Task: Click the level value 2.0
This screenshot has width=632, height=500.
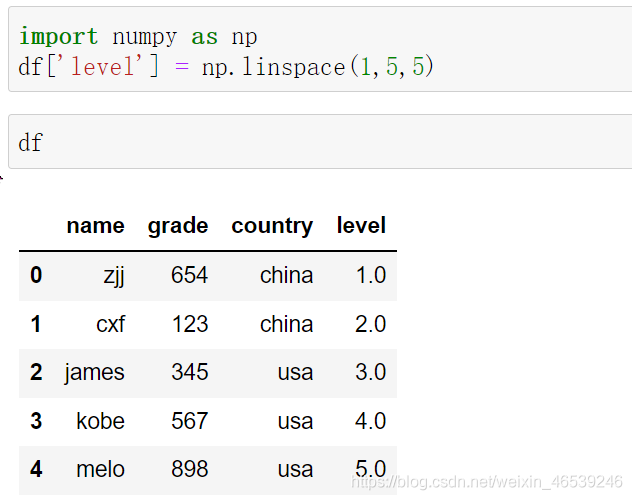Action: click(370, 324)
